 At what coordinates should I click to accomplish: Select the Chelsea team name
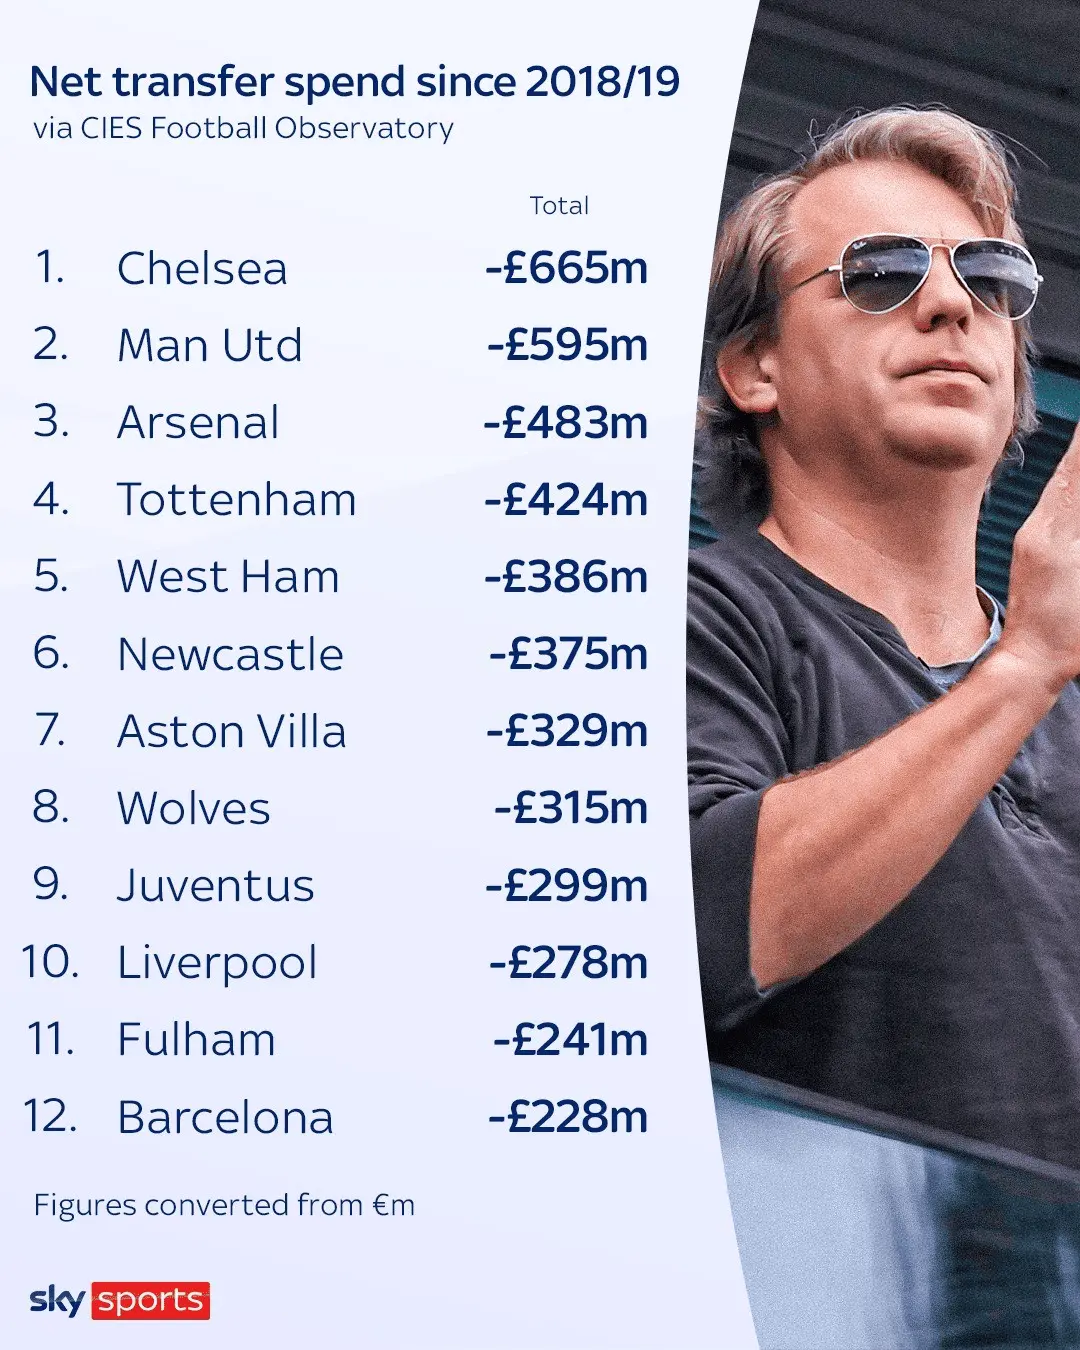tap(202, 268)
